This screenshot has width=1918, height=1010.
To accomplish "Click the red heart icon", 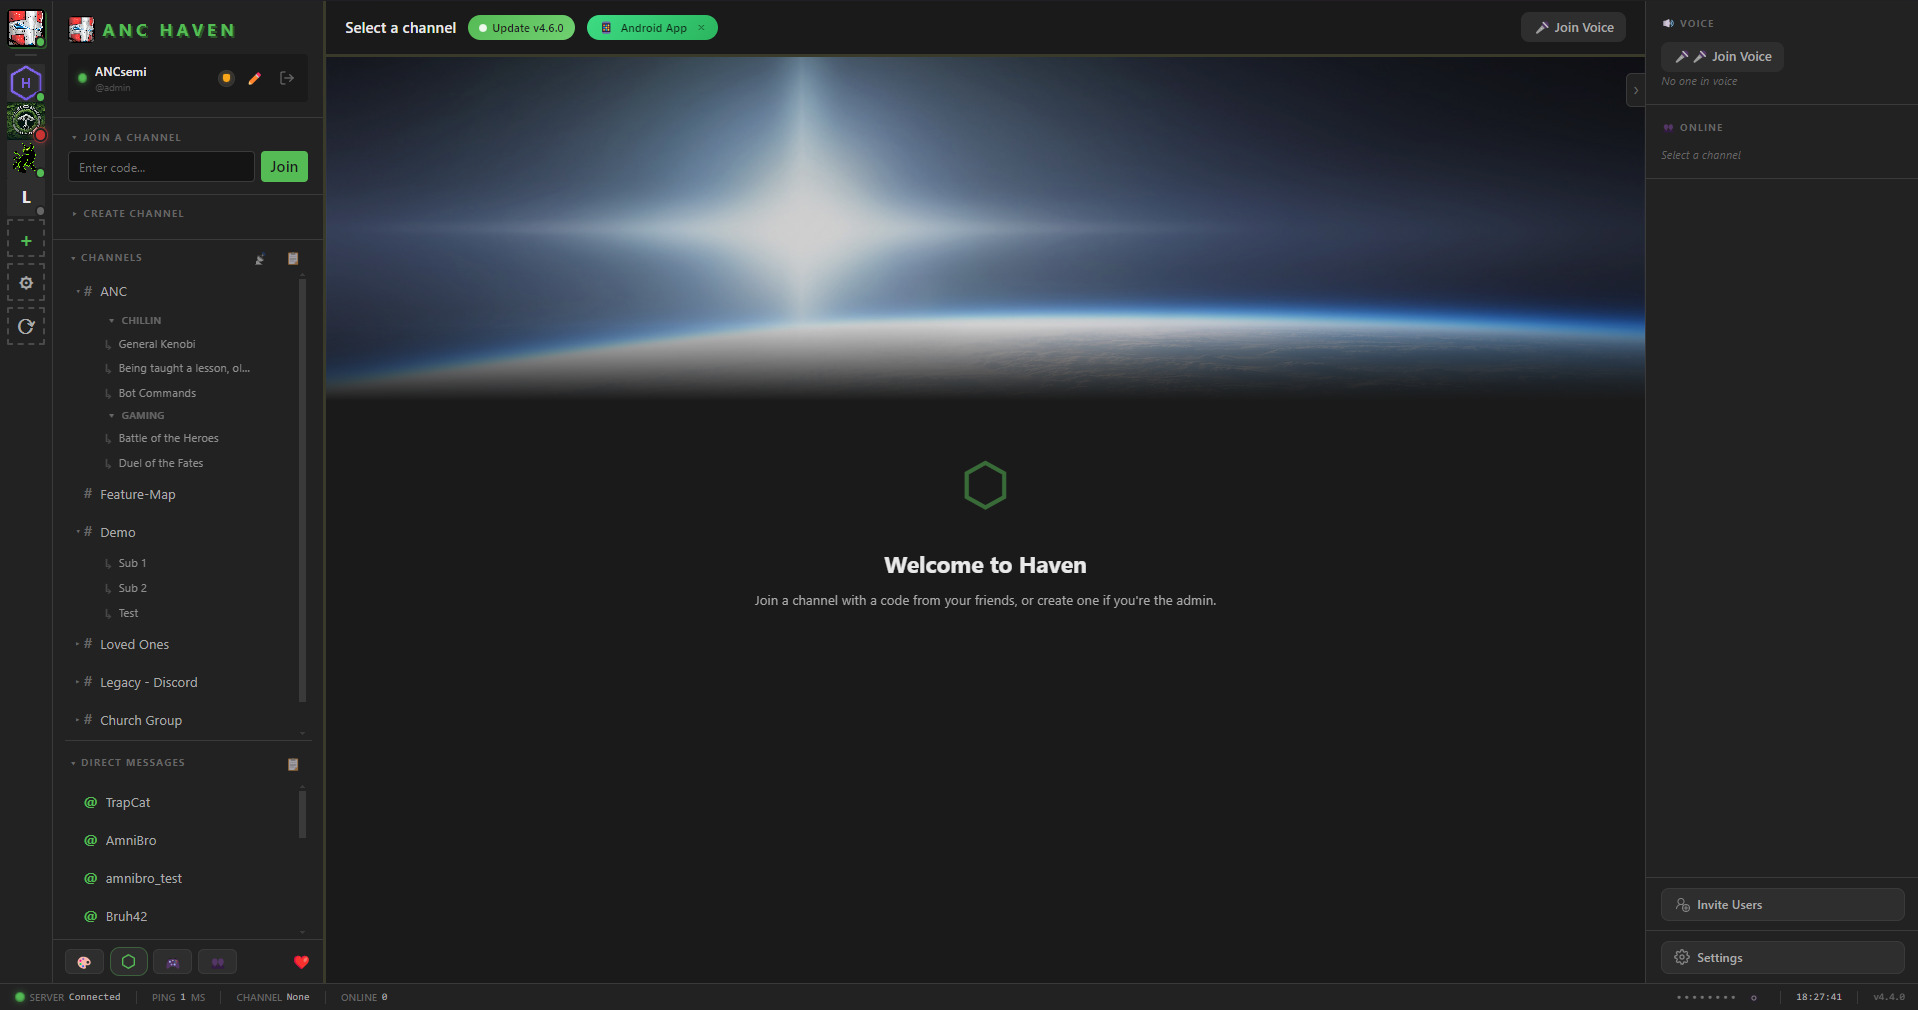I will (301, 962).
